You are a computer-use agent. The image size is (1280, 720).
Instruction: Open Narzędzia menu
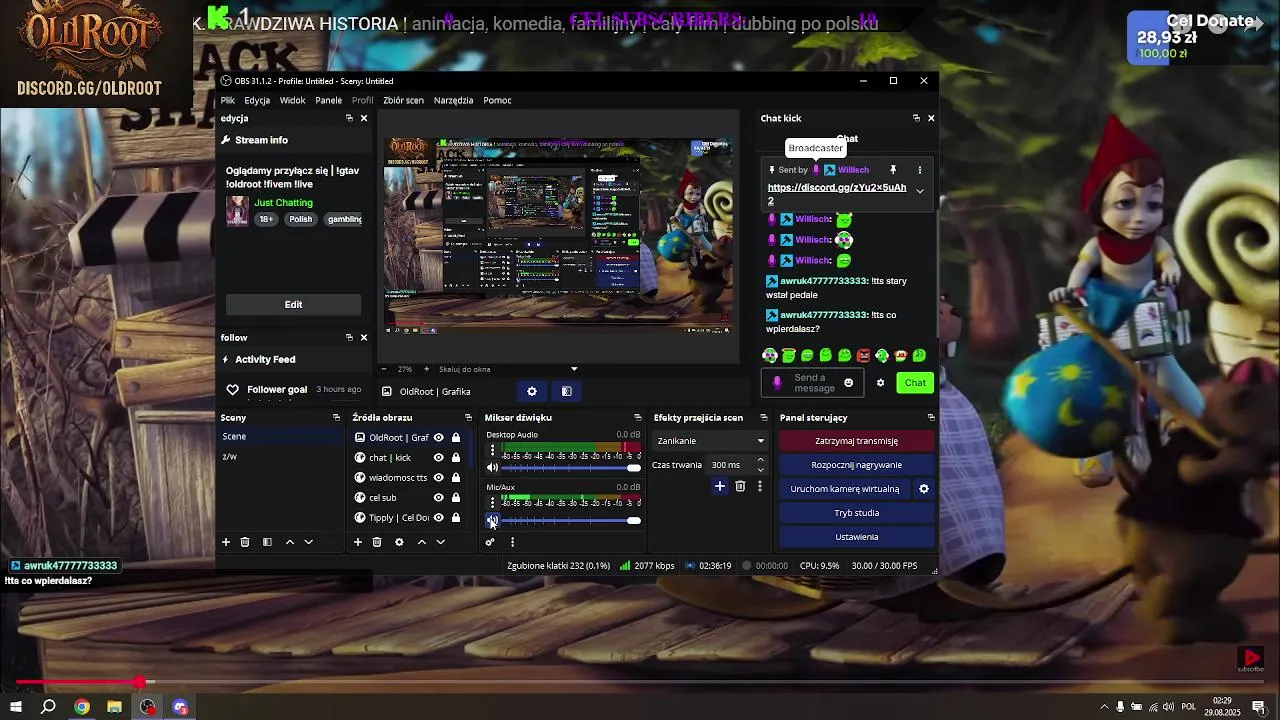tap(453, 100)
